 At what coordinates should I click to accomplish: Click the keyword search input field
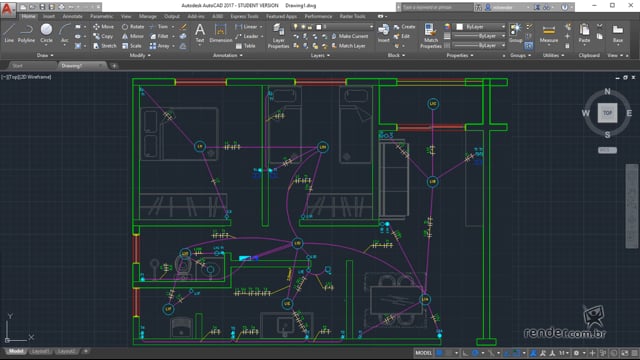(437, 7)
